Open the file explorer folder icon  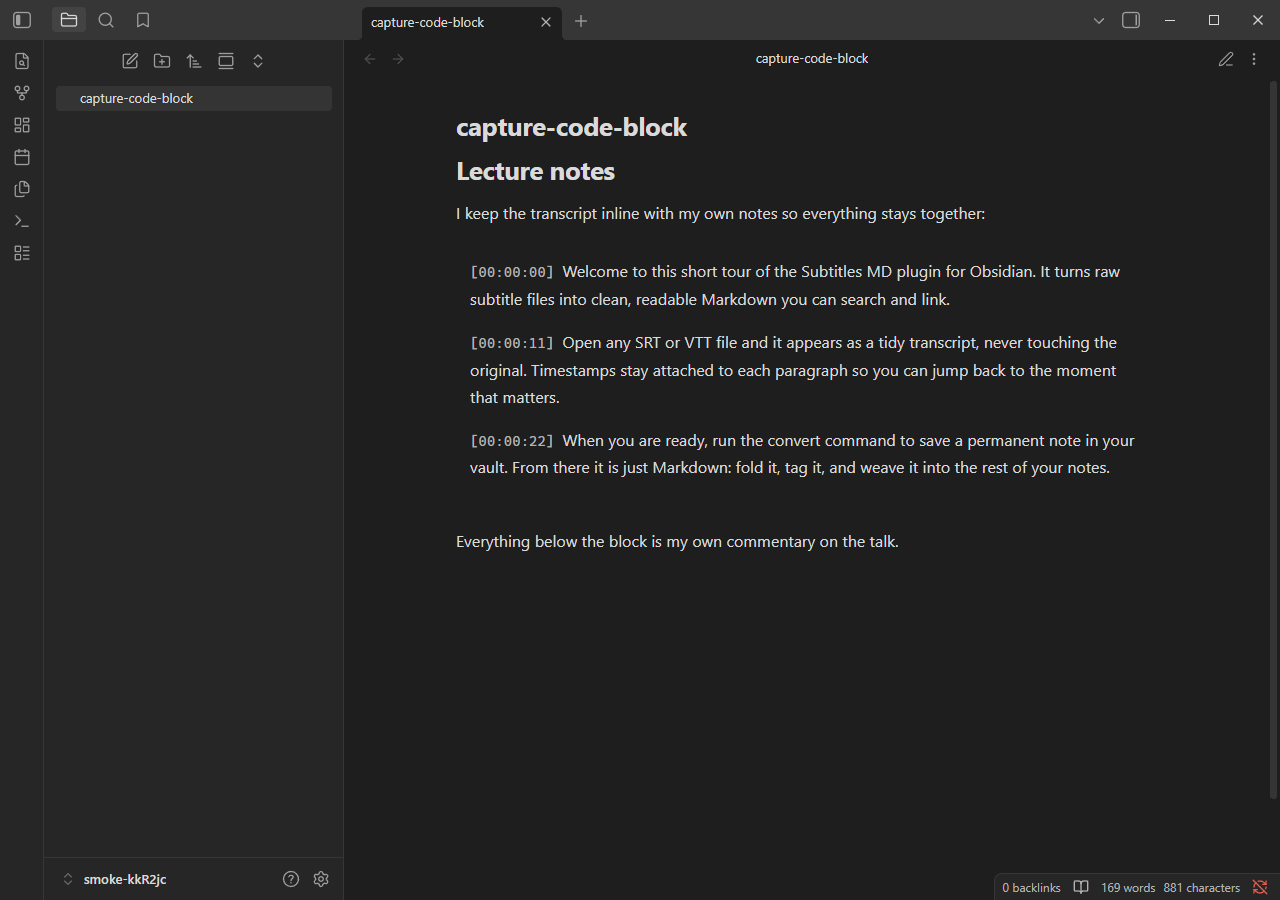tap(69, 20)
